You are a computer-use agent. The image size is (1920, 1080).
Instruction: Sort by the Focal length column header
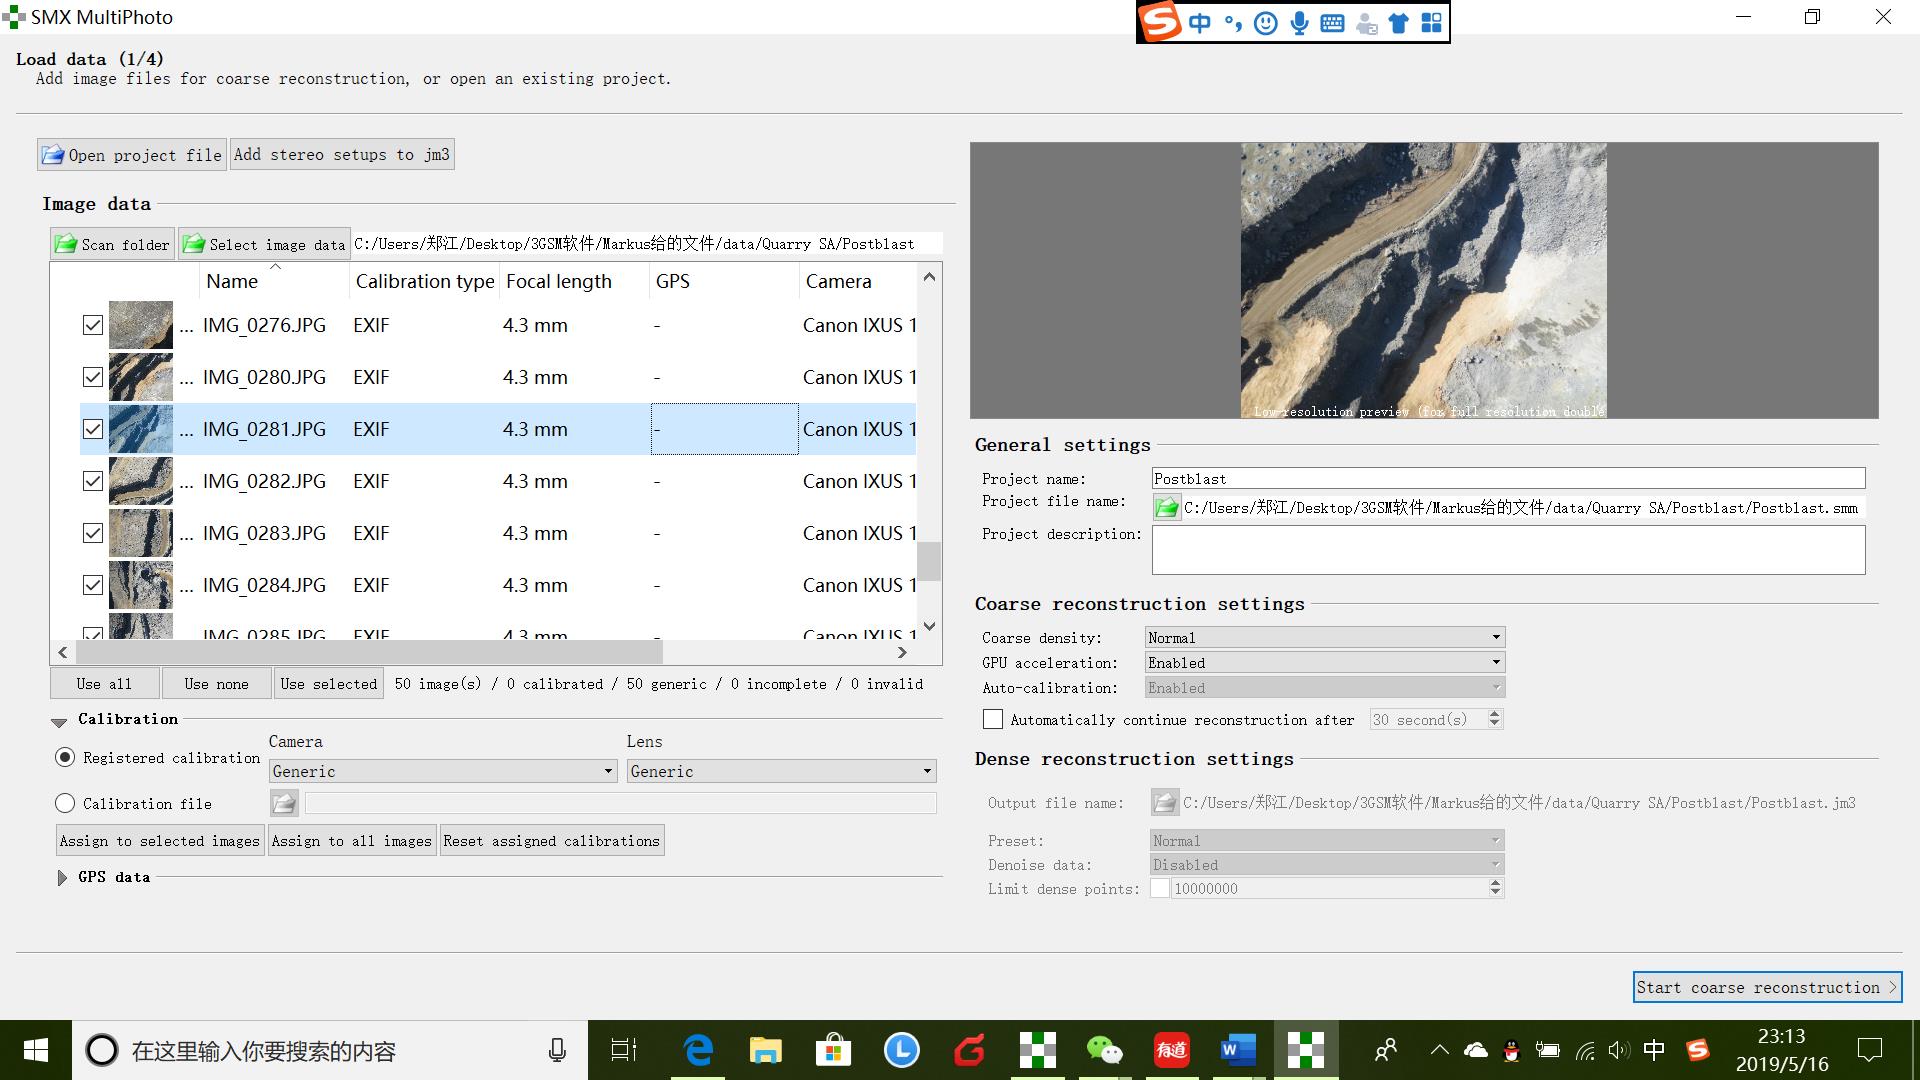tap(558, 281)
